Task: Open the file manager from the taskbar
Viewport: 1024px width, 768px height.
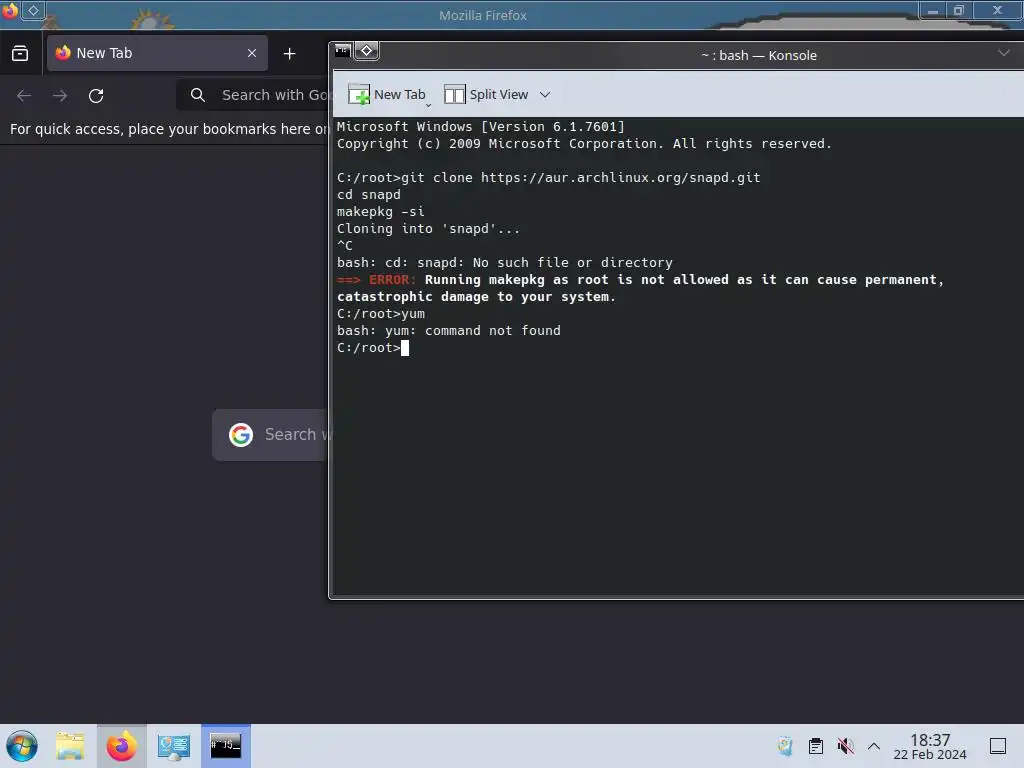Action: (x=70, y=746)
